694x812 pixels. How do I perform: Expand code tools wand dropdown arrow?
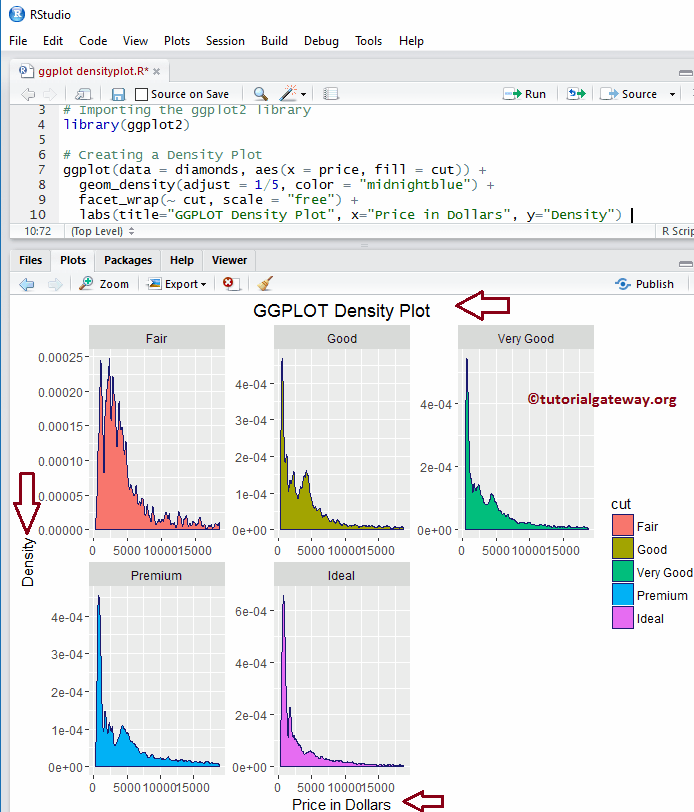(x=303, y=94)
